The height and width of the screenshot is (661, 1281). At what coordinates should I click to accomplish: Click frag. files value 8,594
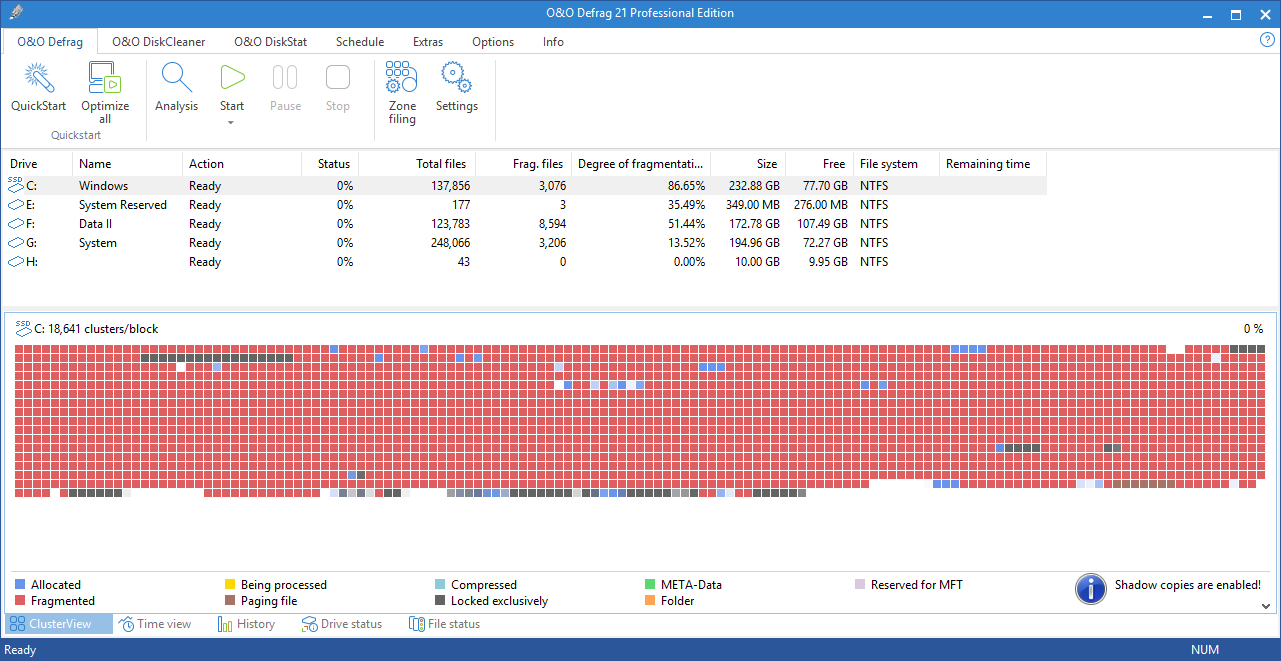point(550,224)
